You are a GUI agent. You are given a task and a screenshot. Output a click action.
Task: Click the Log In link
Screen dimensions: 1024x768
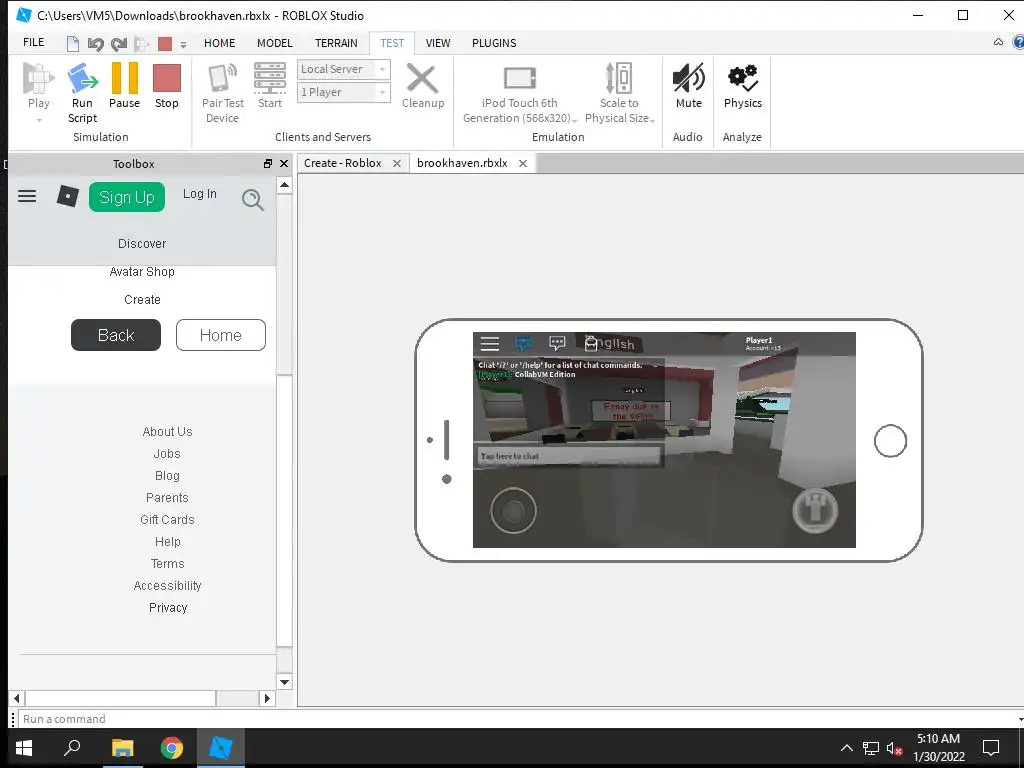point(199,194)
